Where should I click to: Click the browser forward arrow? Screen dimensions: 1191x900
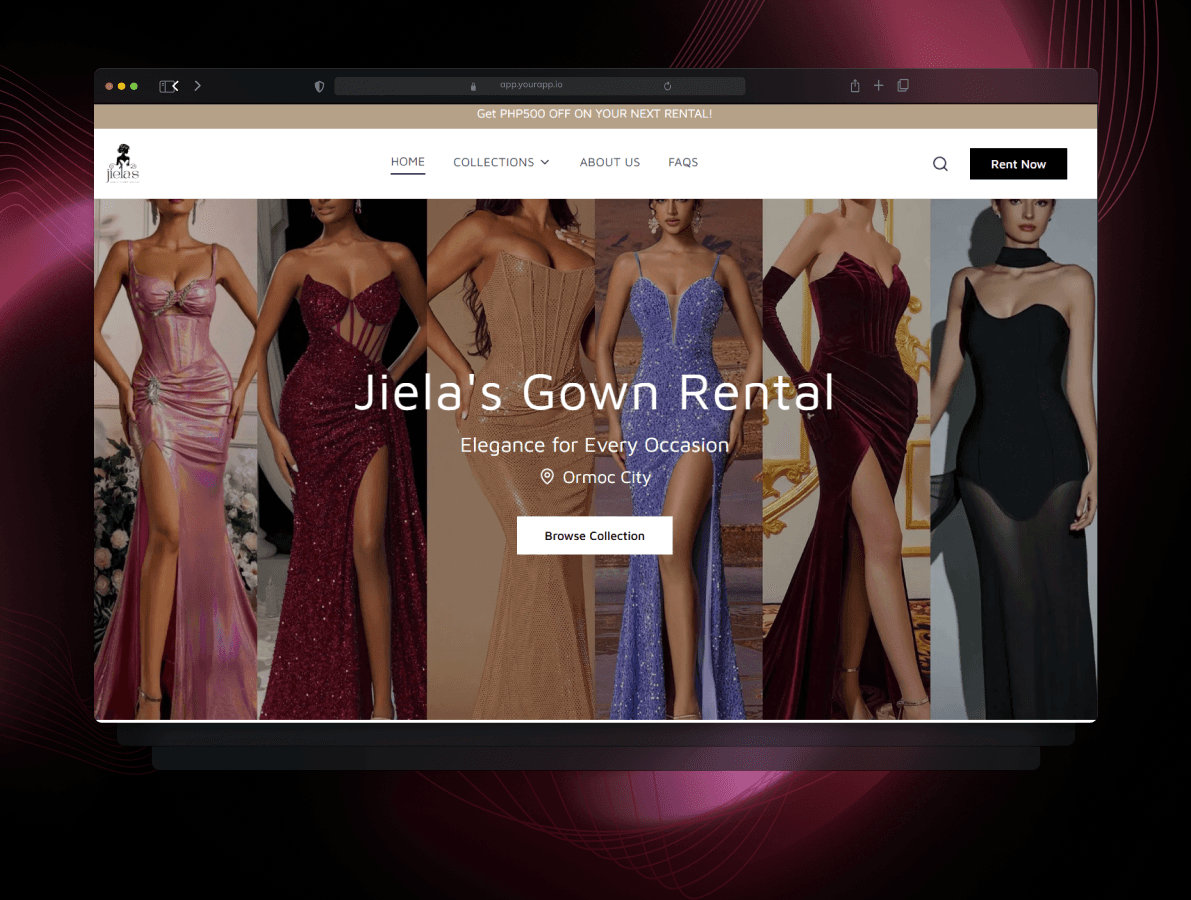click(197, 86)
